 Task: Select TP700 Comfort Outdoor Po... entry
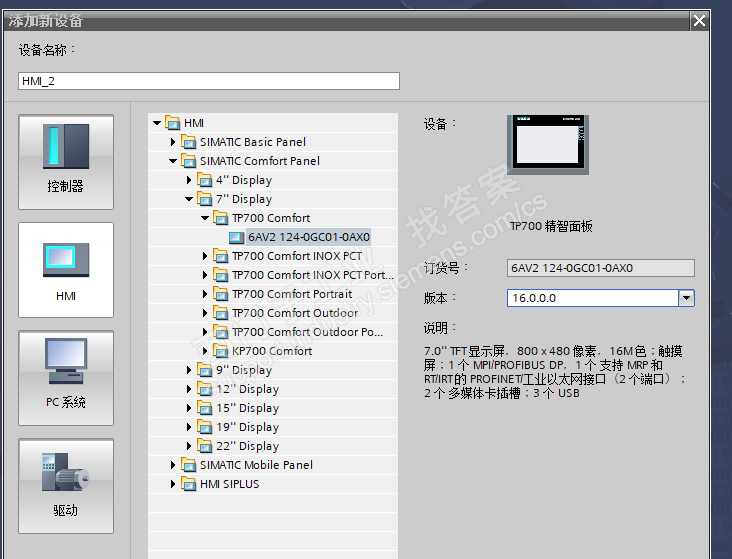(x=308, y=332)
